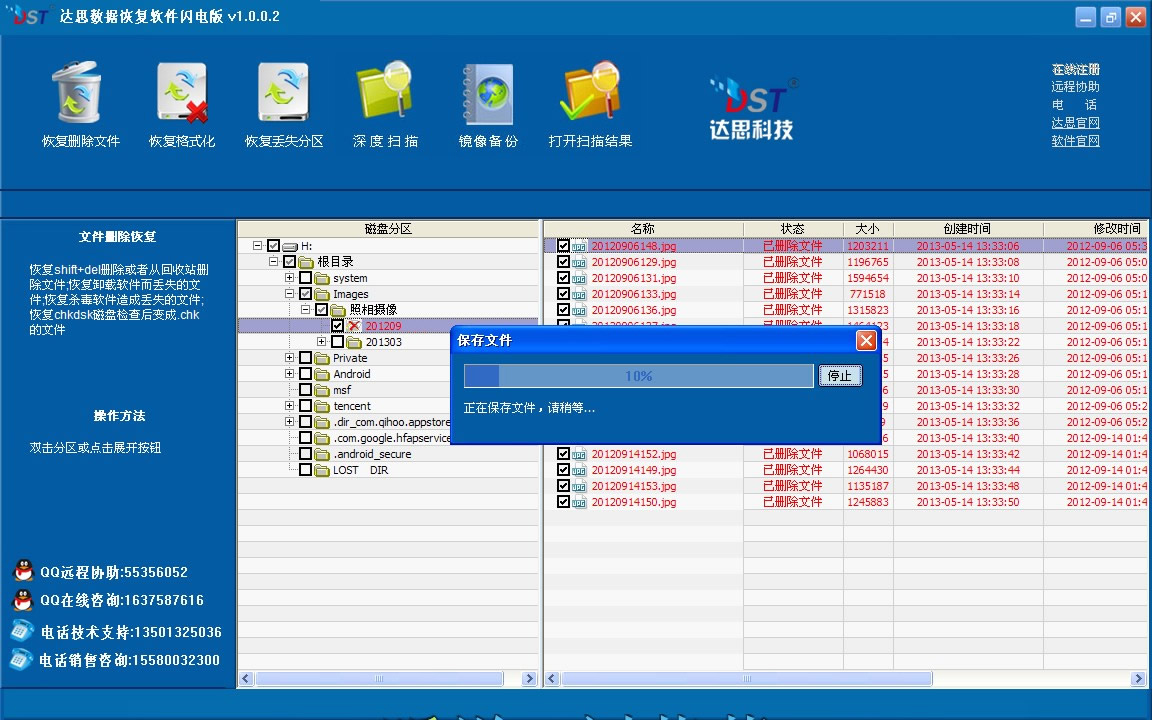Click the file list horizontal scrollbar

pos(745,678)
